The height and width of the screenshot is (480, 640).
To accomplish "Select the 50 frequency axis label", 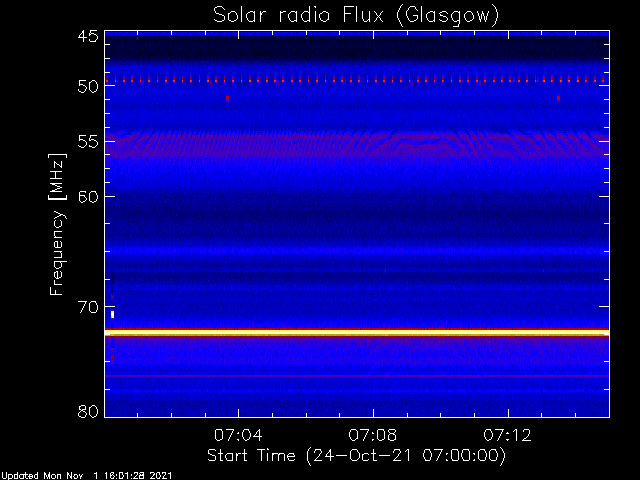I will [x=88, y=87].
